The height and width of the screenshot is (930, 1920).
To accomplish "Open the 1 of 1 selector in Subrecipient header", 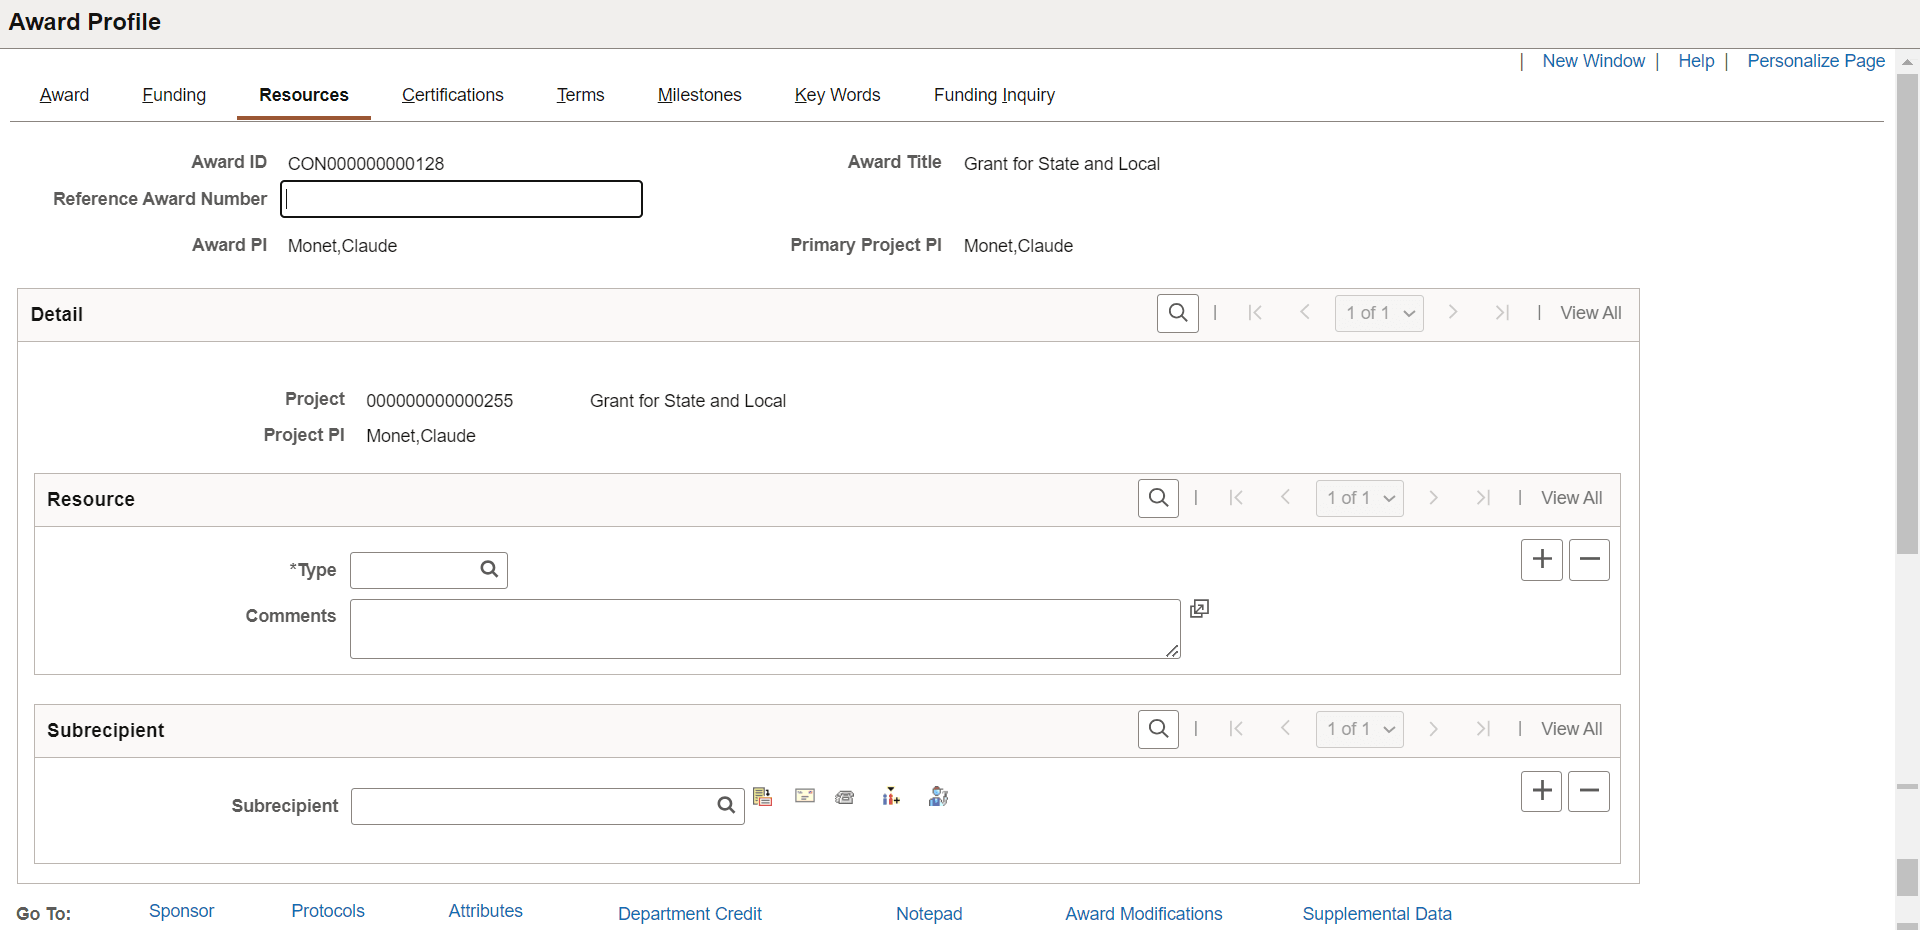I will 1359,729.
